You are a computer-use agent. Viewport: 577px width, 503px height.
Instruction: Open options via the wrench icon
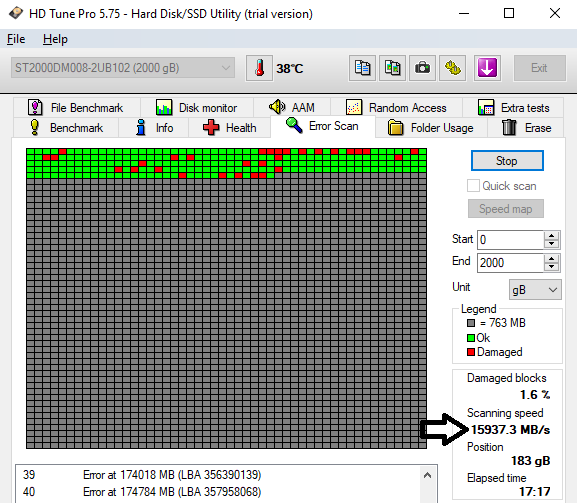[453, 68]
